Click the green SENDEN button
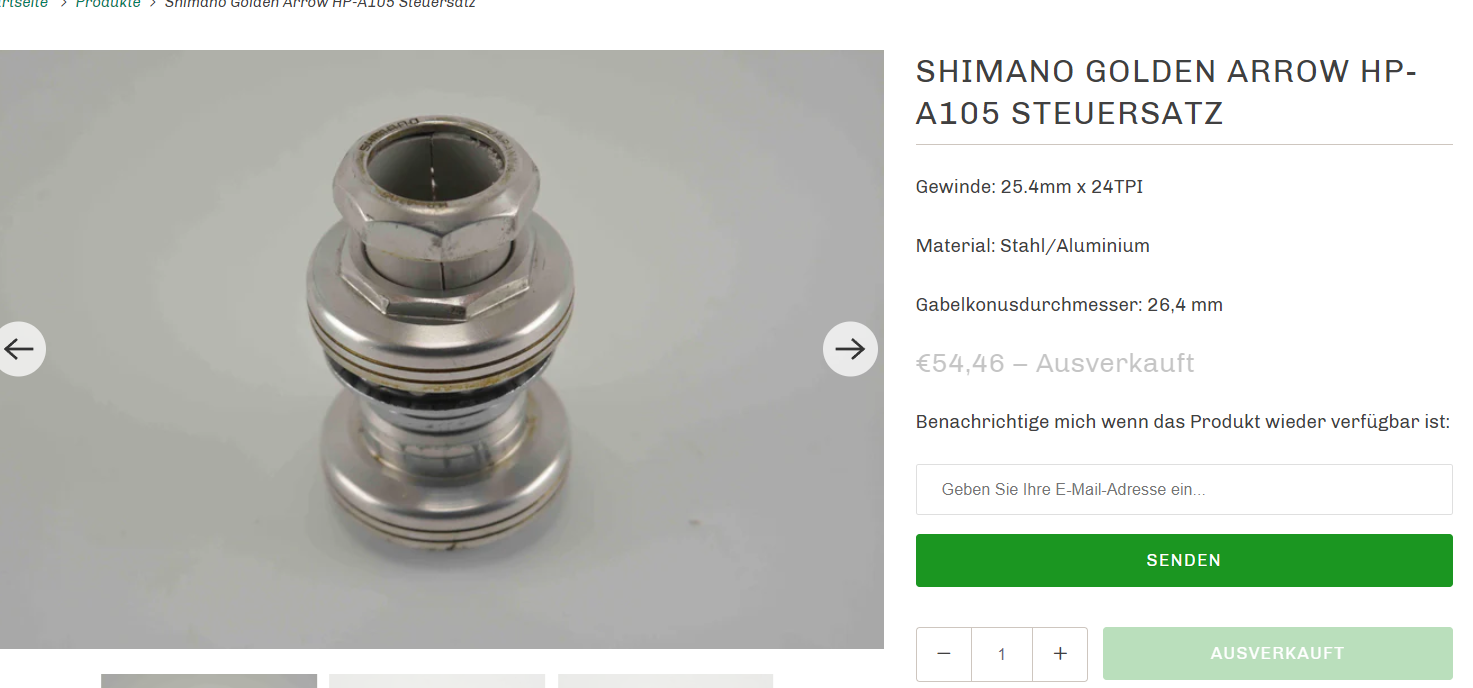The width and height of the screenshot is (1473, 688). coord(1184,560)
